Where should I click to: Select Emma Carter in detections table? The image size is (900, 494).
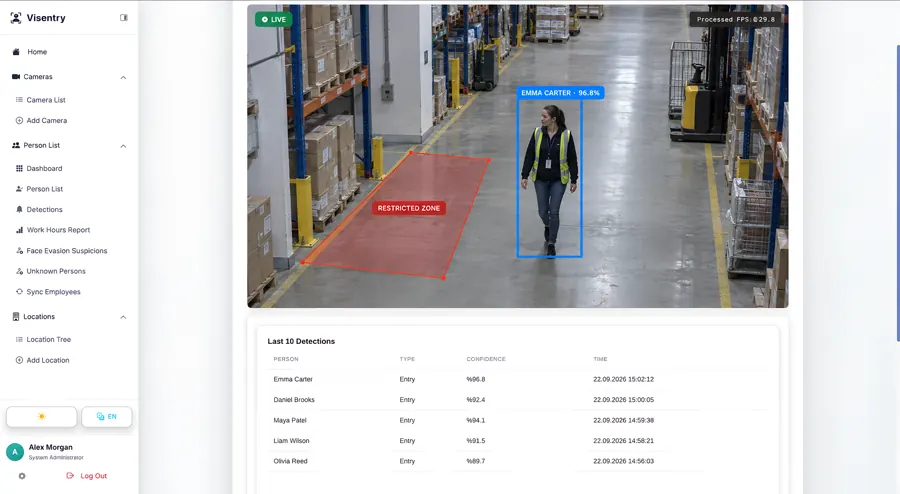[293, 379]
